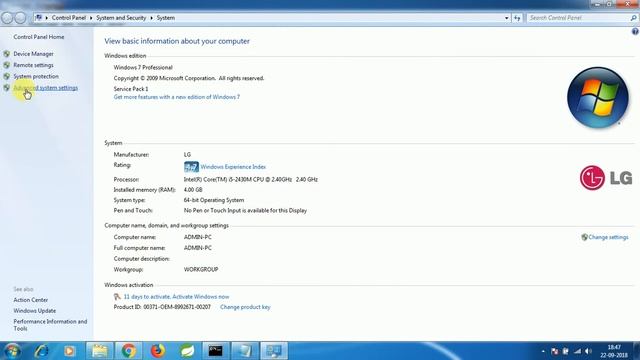Screen dimensions: 640x360
Task: Switch to Firefox in taskbar
Action: pyautogui.click(x=158, y=351)
